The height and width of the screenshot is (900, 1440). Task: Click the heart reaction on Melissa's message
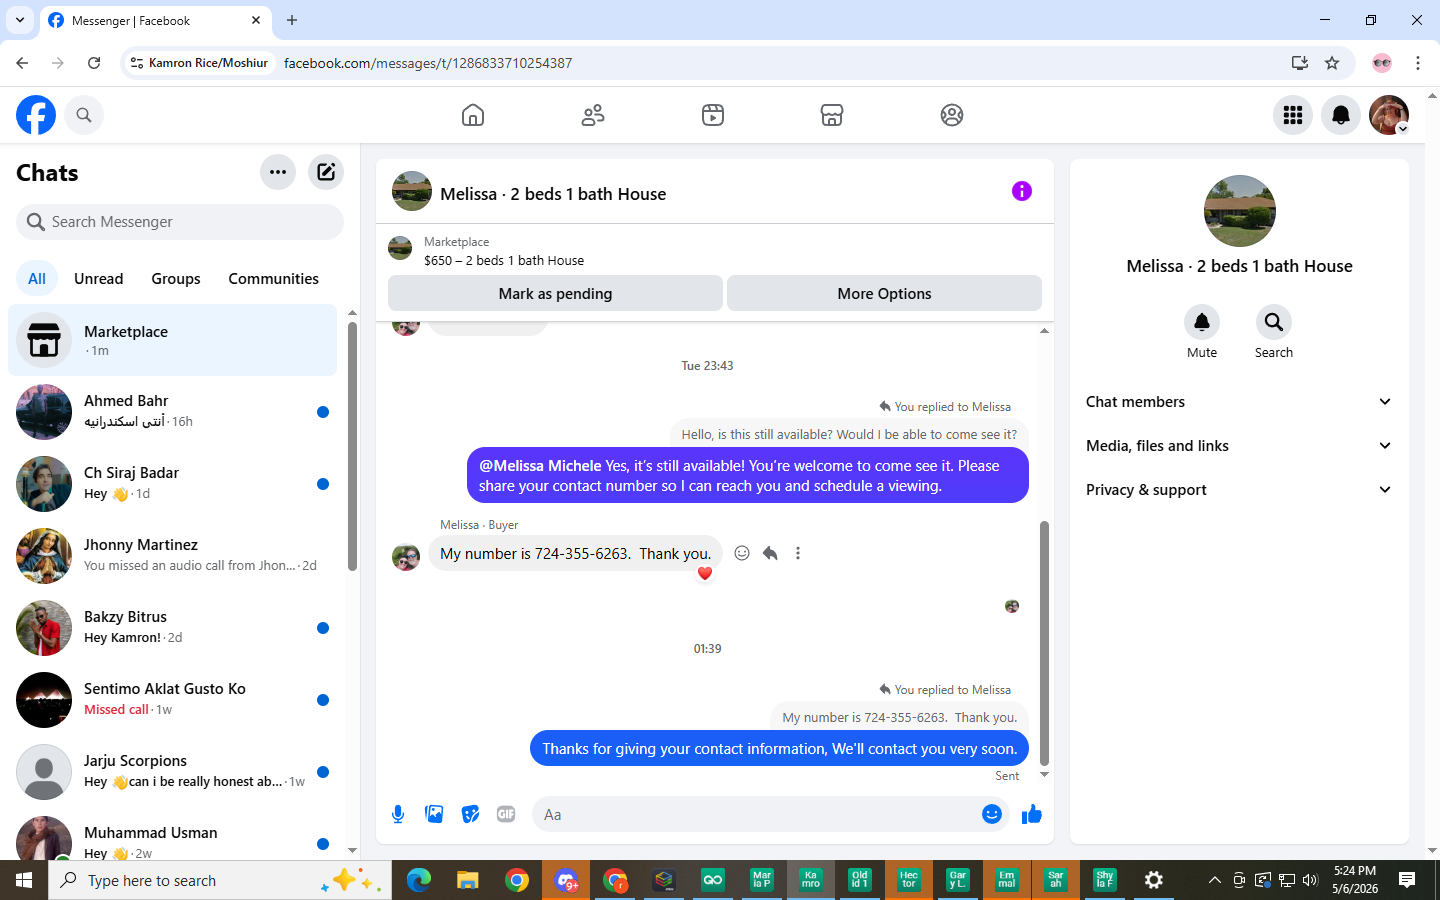click(705, 573)
